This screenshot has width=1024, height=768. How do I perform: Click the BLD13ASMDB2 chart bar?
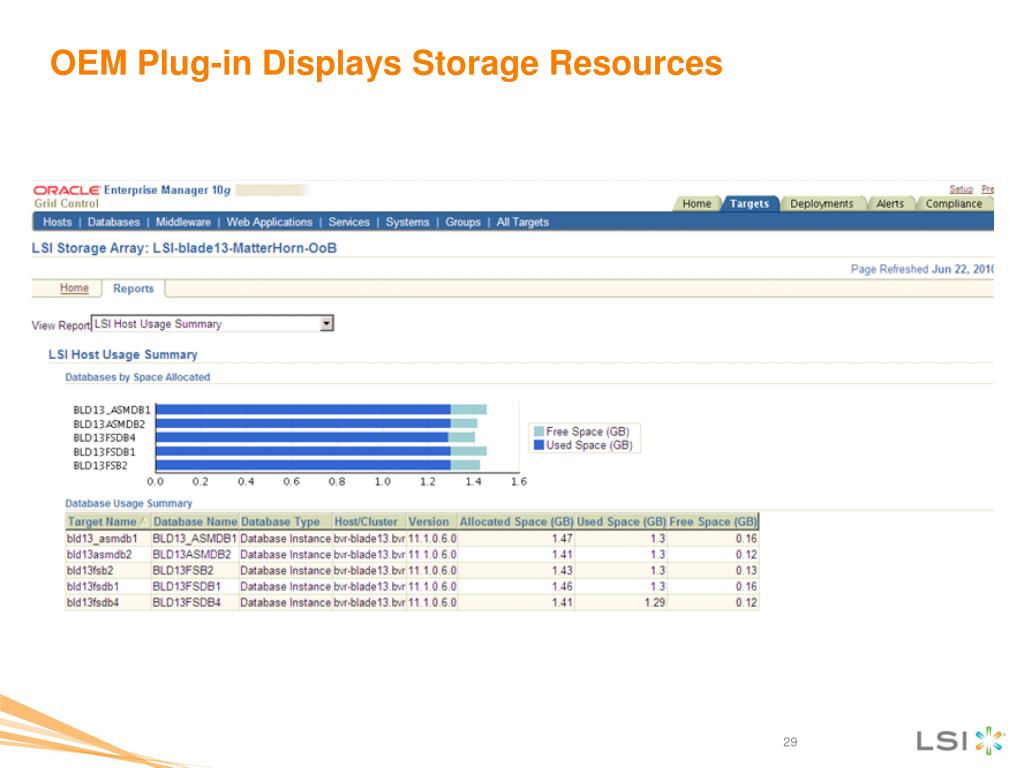tap(317, 423)
